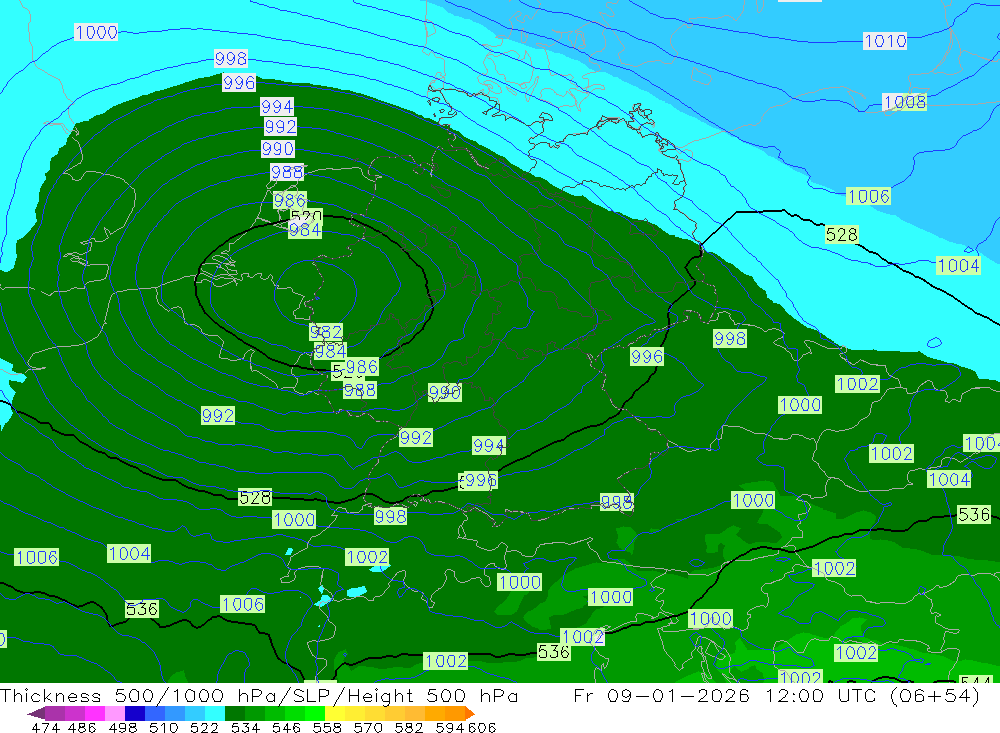Image resolution: width=1000 pixels, height=733 pixels.
Task: Click the '(06+54)' forecast run text
Action: (936, 695)
